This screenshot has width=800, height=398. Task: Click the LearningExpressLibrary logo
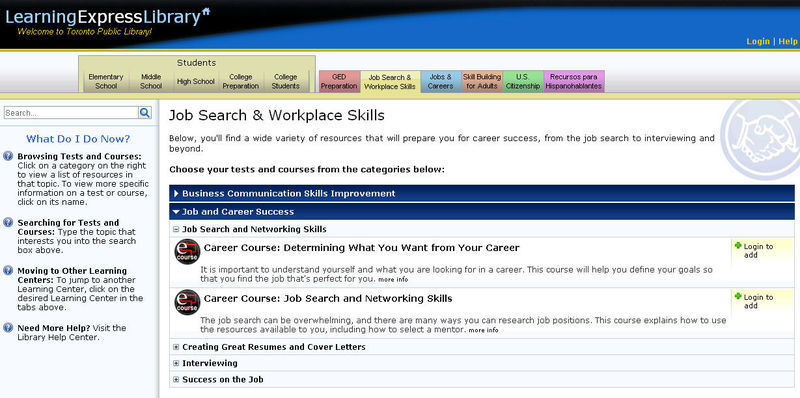pos(108,17)
